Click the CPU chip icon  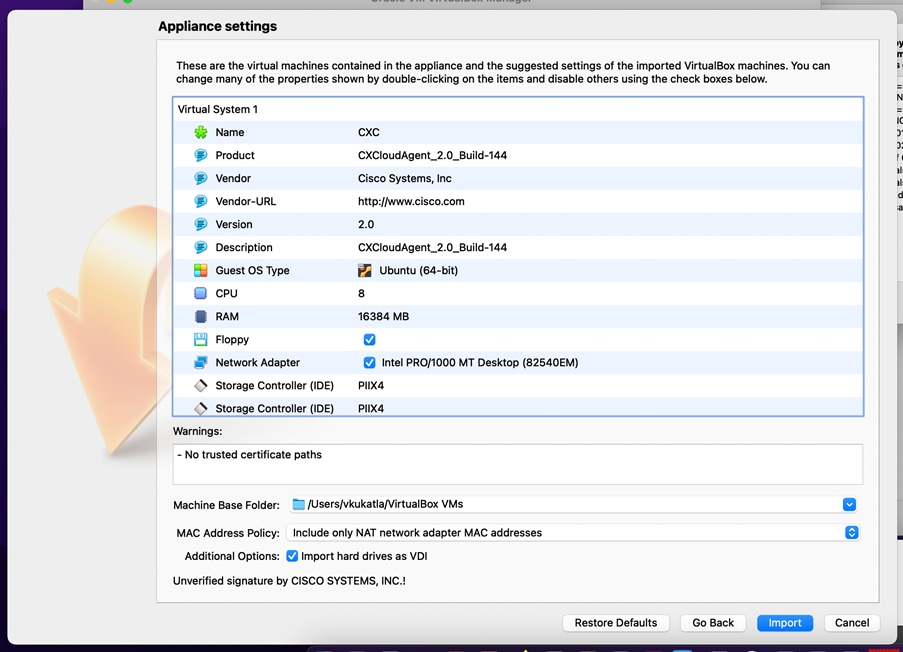(x=200, y=294)
